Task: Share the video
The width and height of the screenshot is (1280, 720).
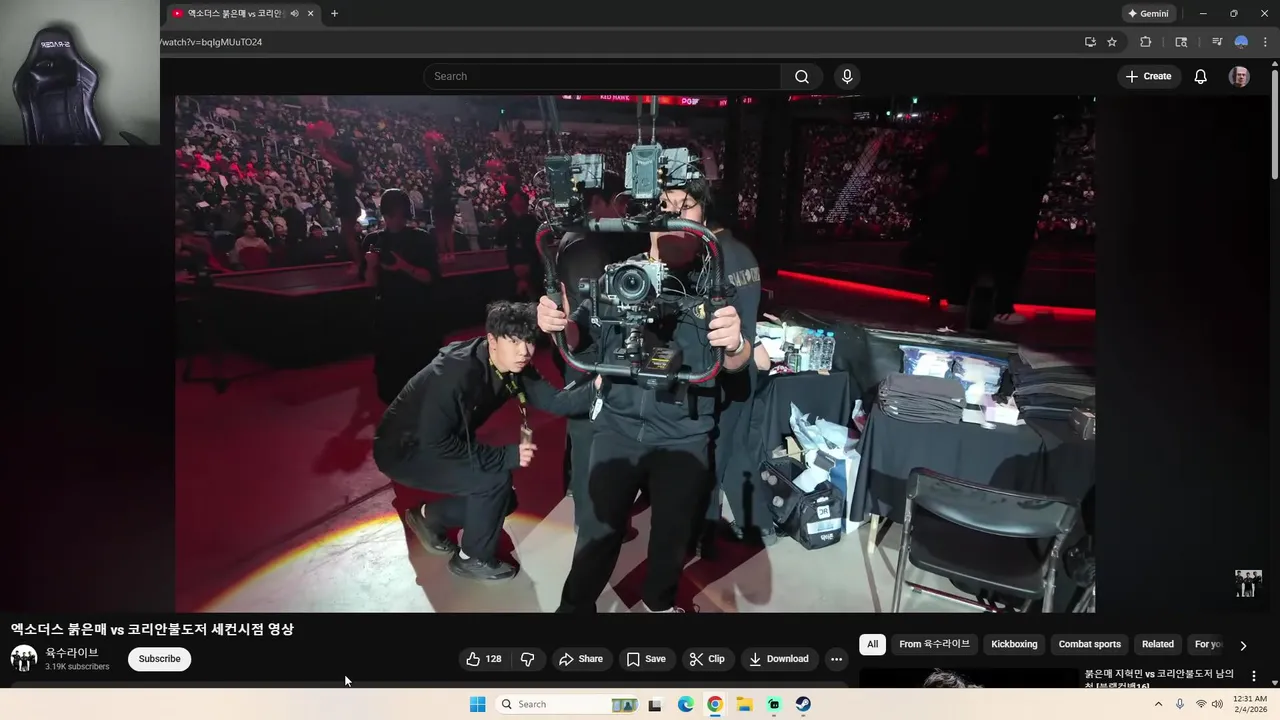Action: point(581,659)
